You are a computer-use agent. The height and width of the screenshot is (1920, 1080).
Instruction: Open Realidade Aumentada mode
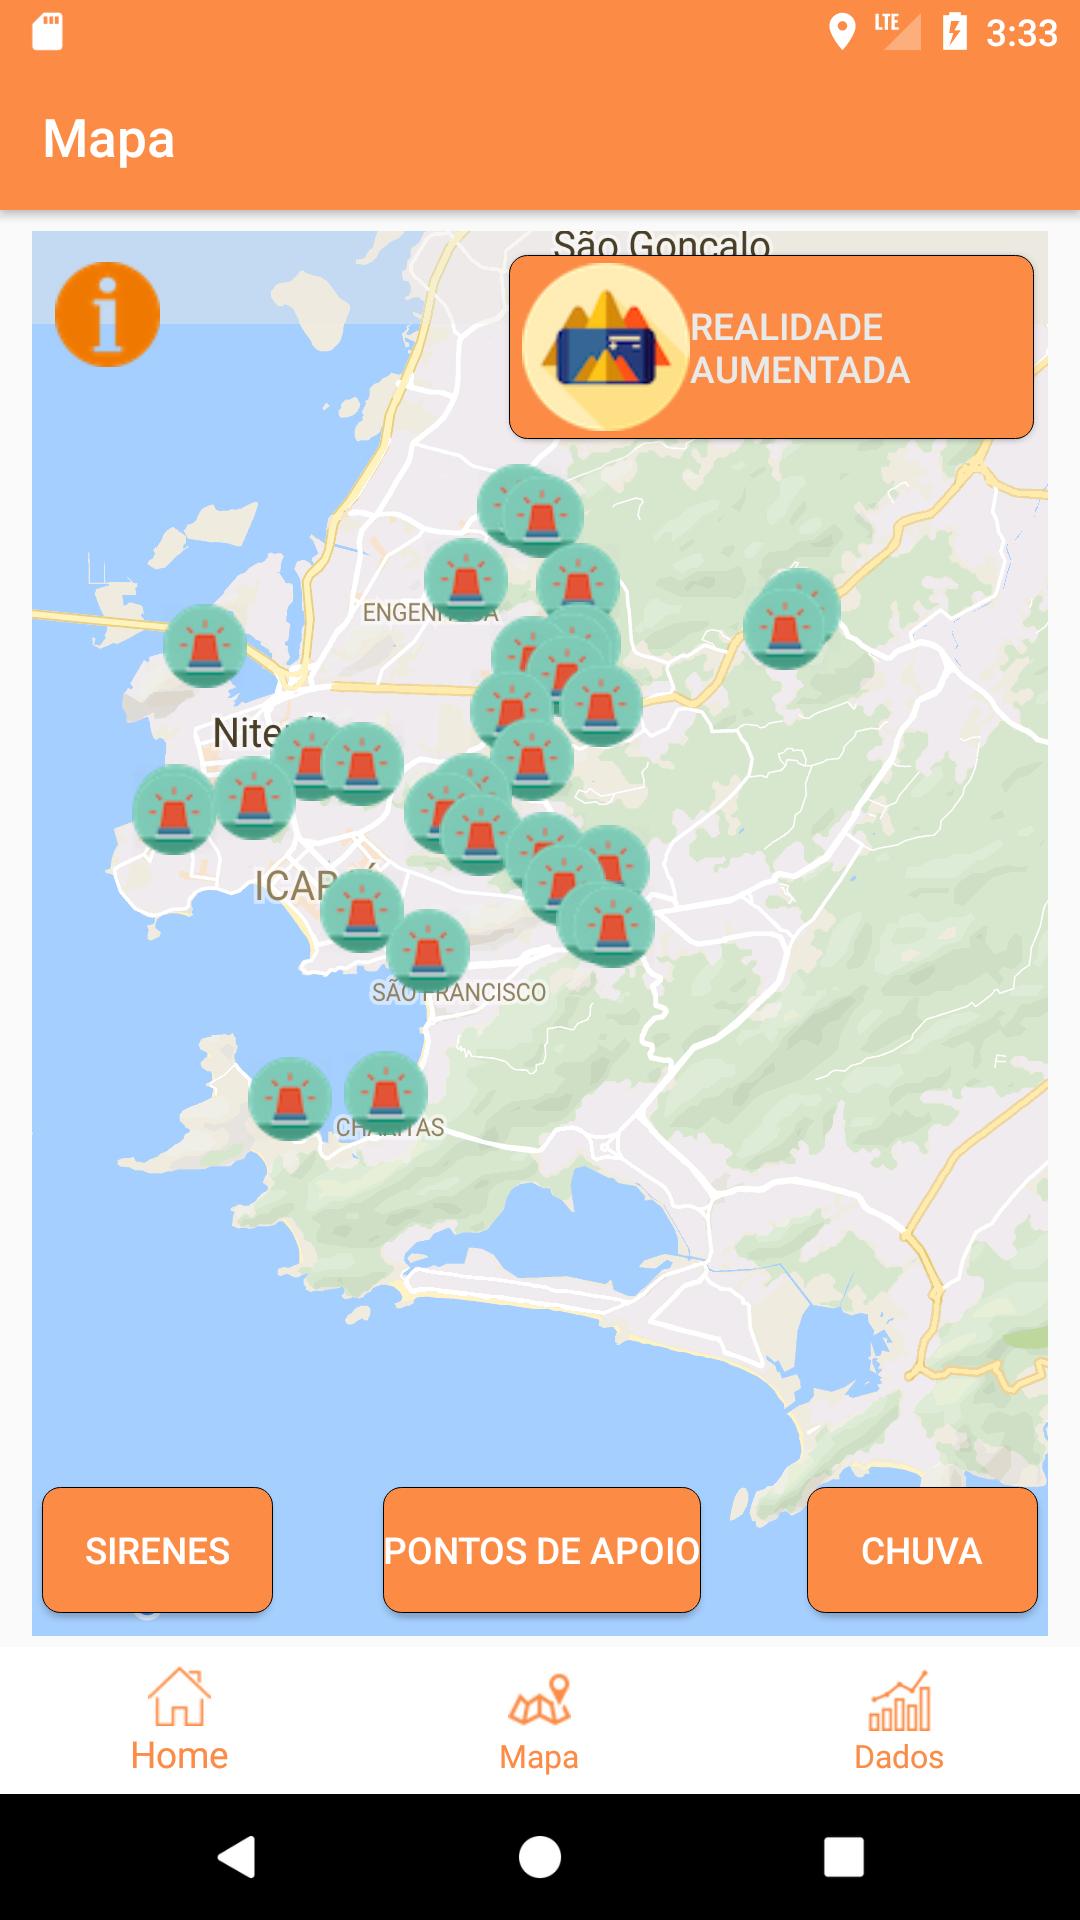pos(770,347)
